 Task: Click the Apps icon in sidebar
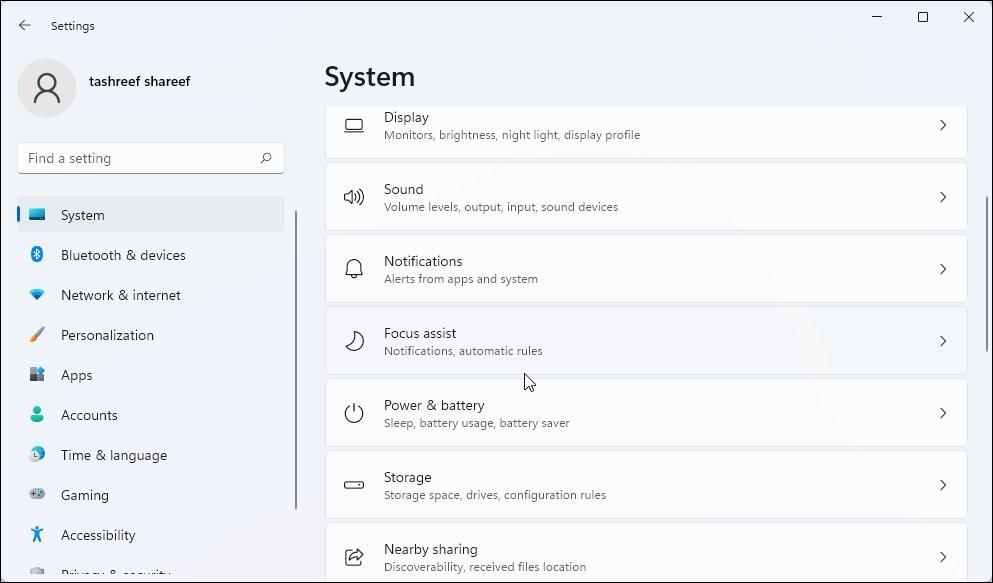[37, 374]
